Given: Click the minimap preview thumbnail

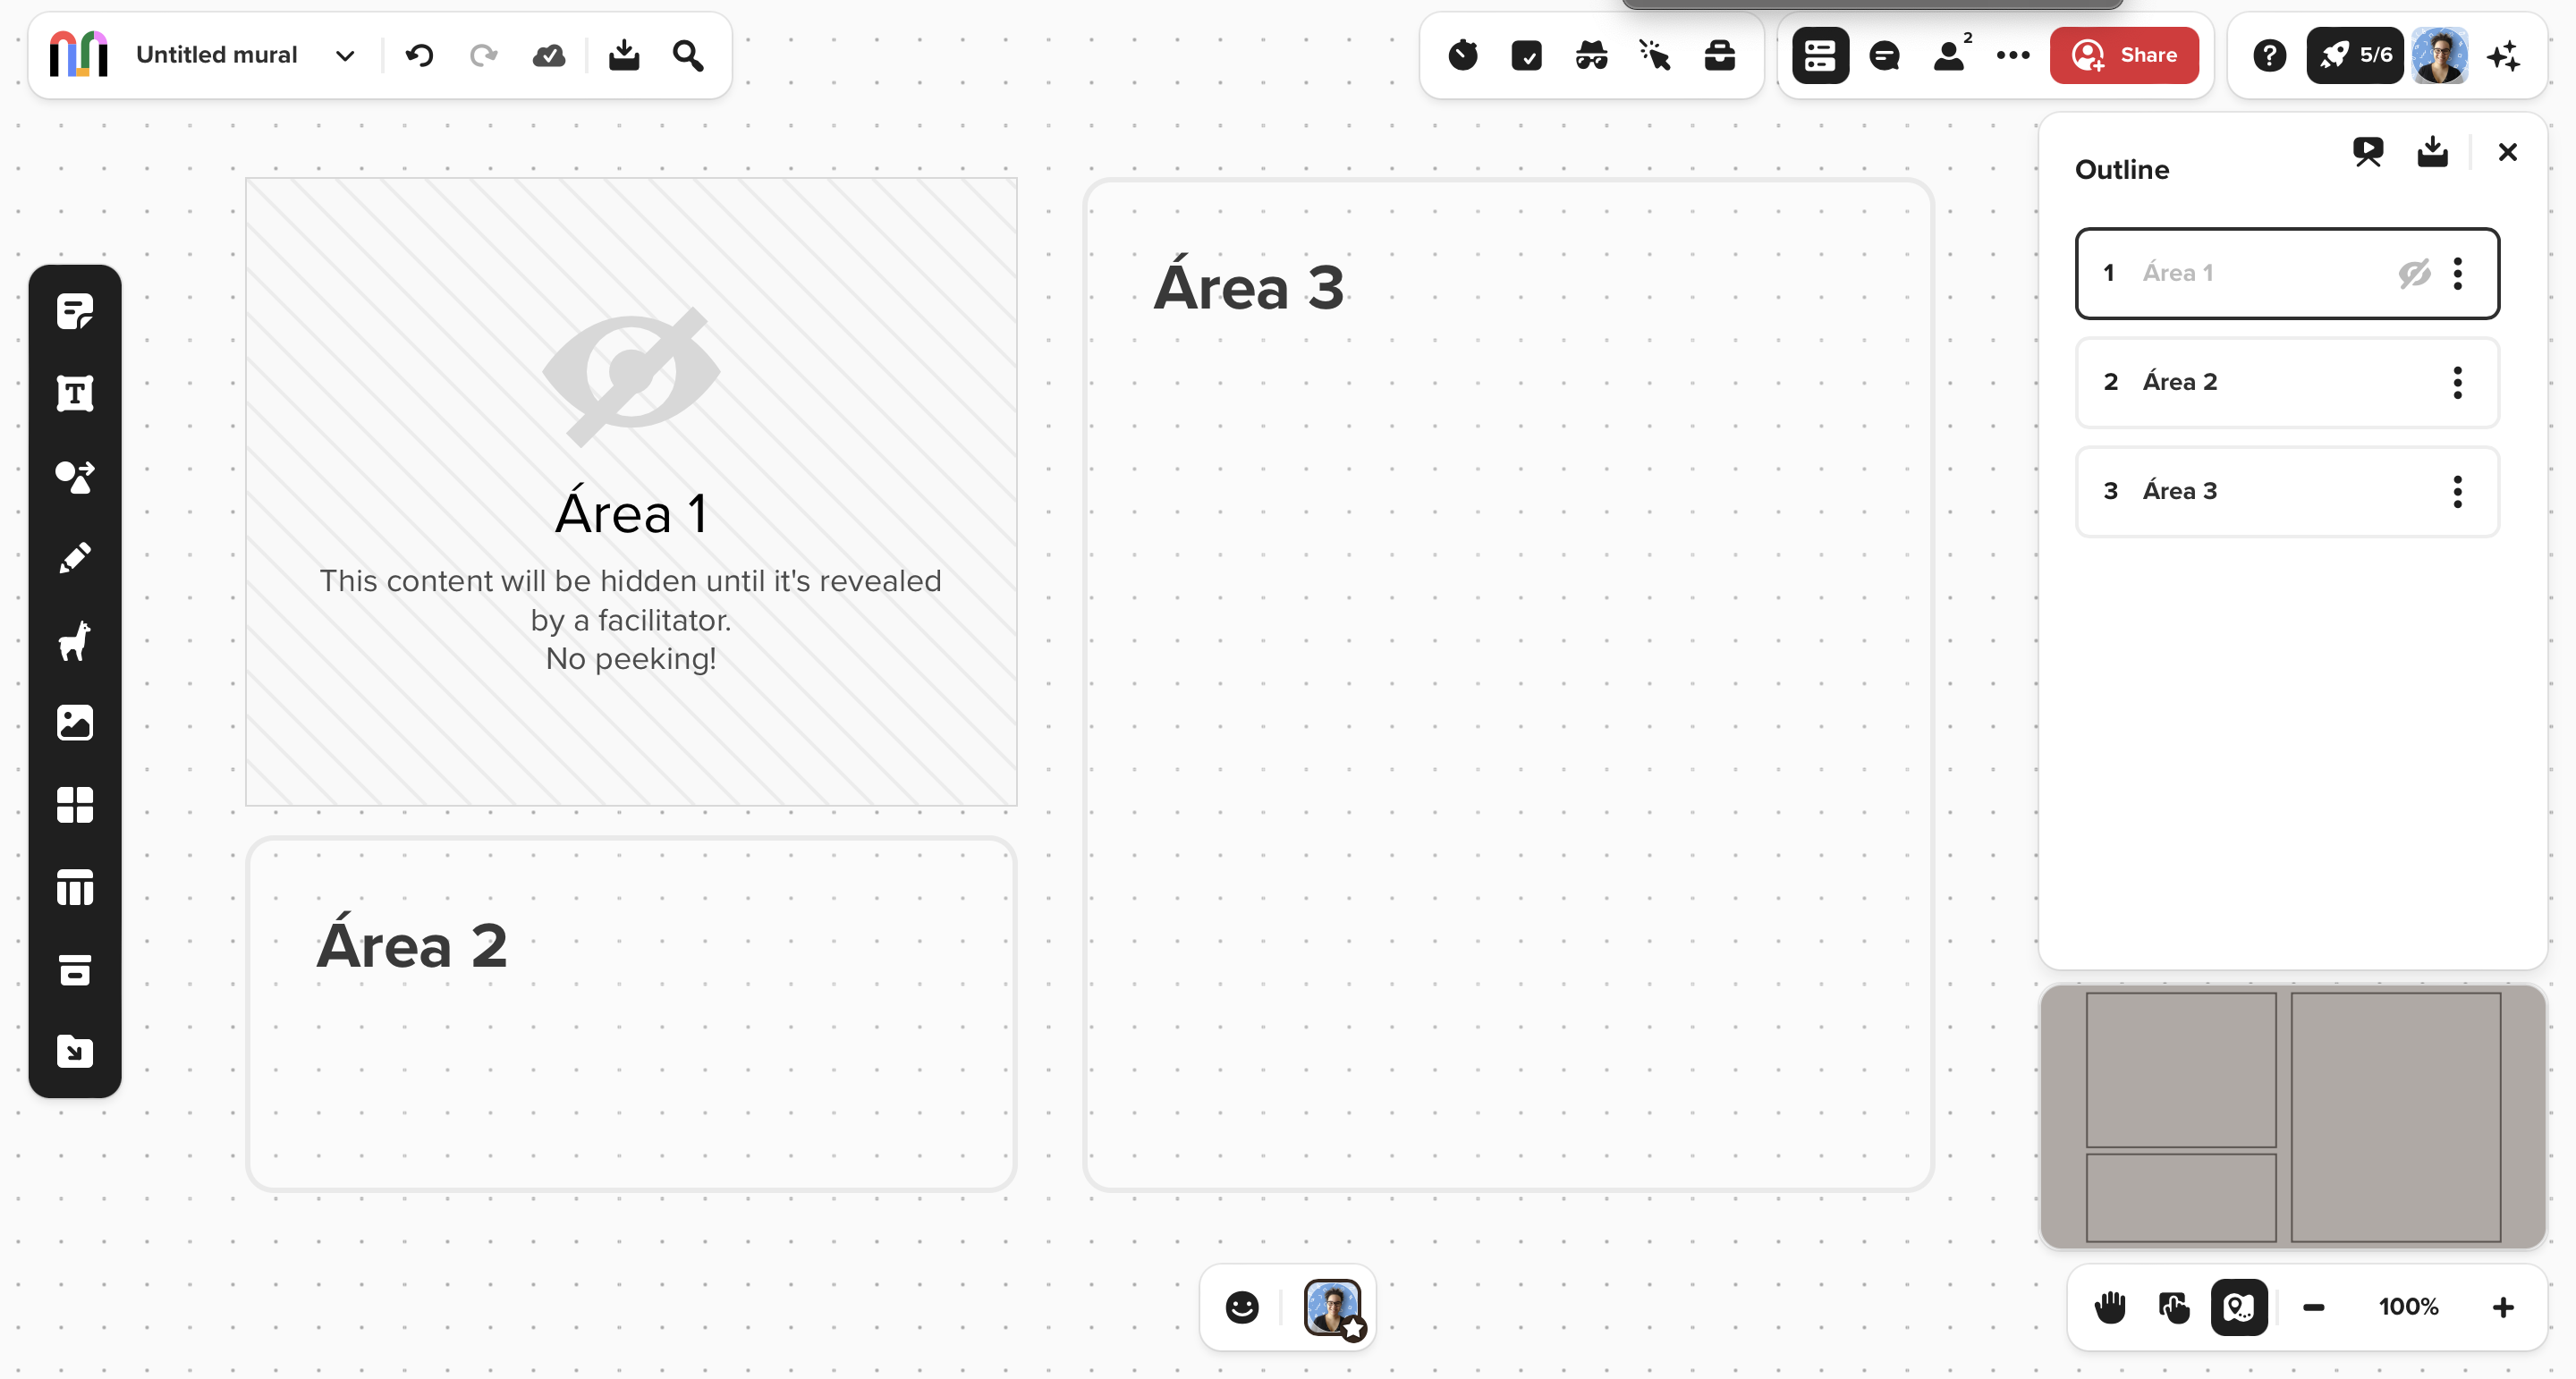Looking at the screenshot, I should 2292,1116.
